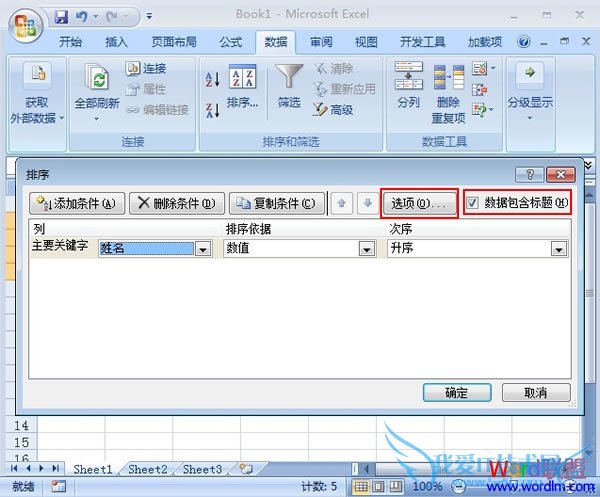The height and width of the screenshot is (497, 600).
Task: Open the 开始 ribbon tab
Action: [70, 42]
